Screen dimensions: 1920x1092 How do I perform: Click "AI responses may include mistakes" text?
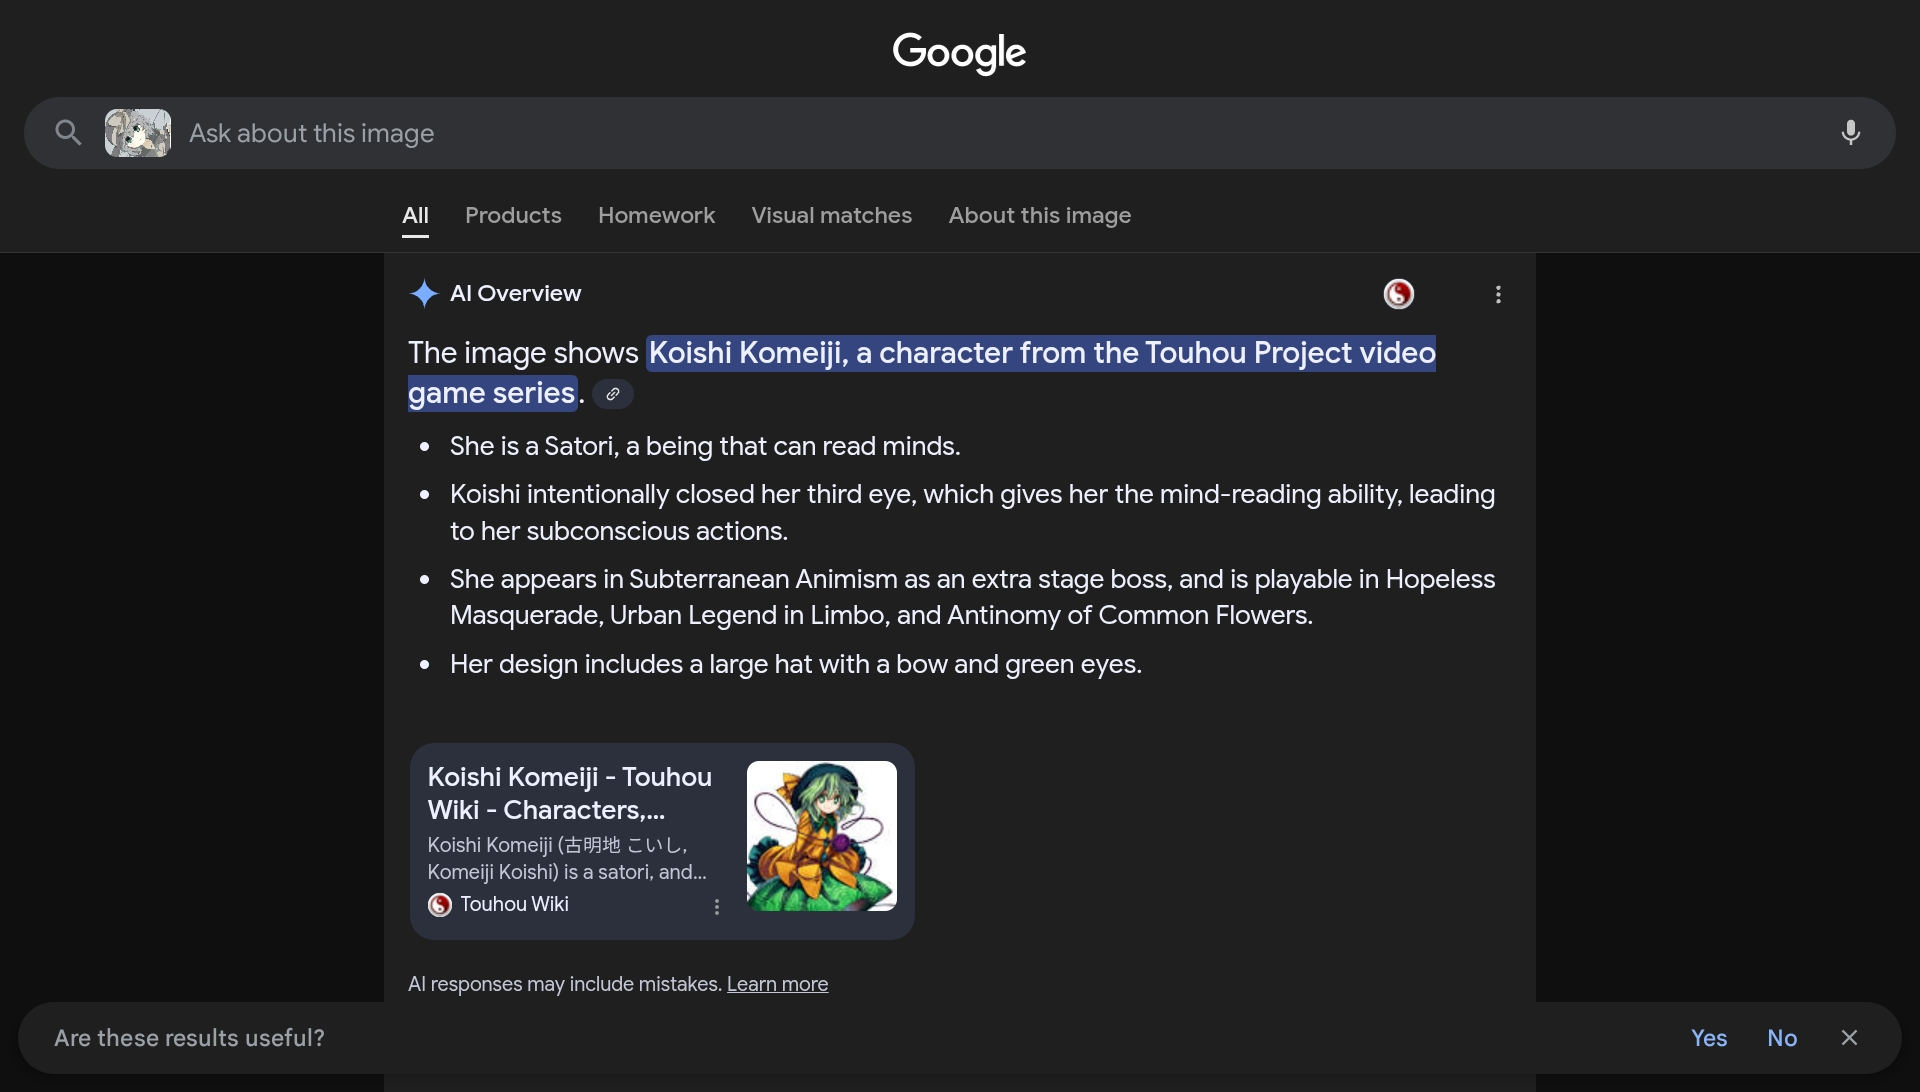tap(565, 984)
